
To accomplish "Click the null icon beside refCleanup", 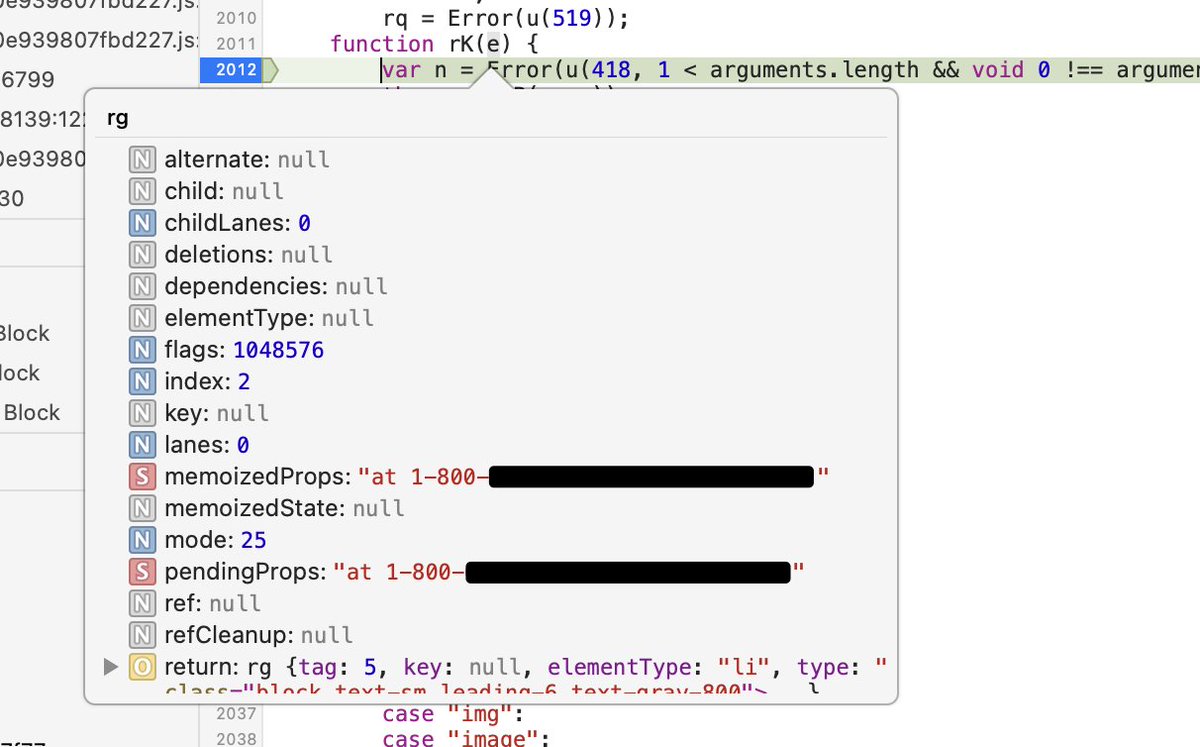I will click(143, 635).
